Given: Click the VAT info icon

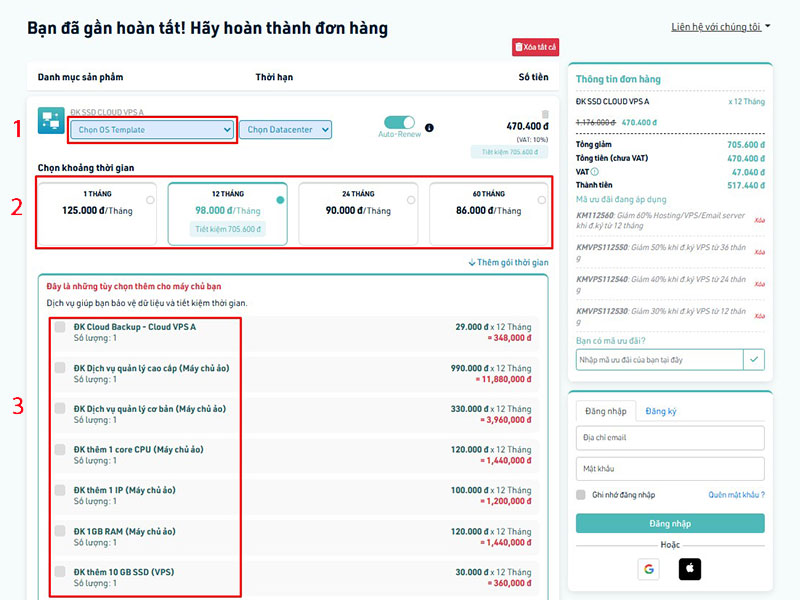Looking at the screenshot, I should coord(763,171).
